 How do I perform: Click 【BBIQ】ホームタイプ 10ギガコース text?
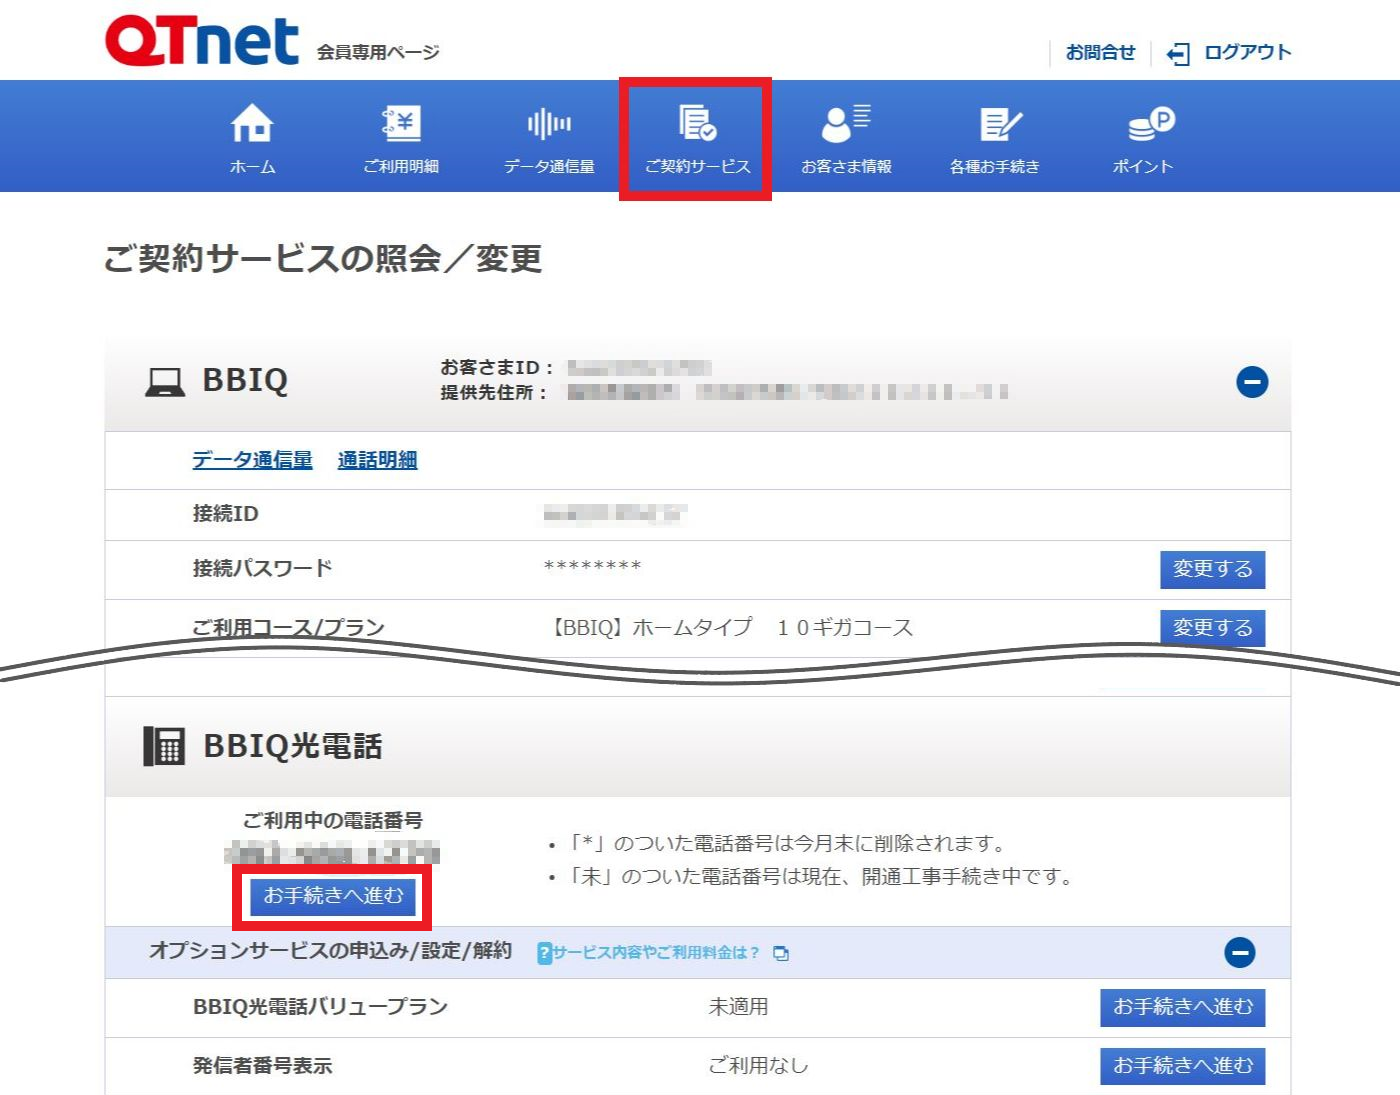tap(728, 628)
